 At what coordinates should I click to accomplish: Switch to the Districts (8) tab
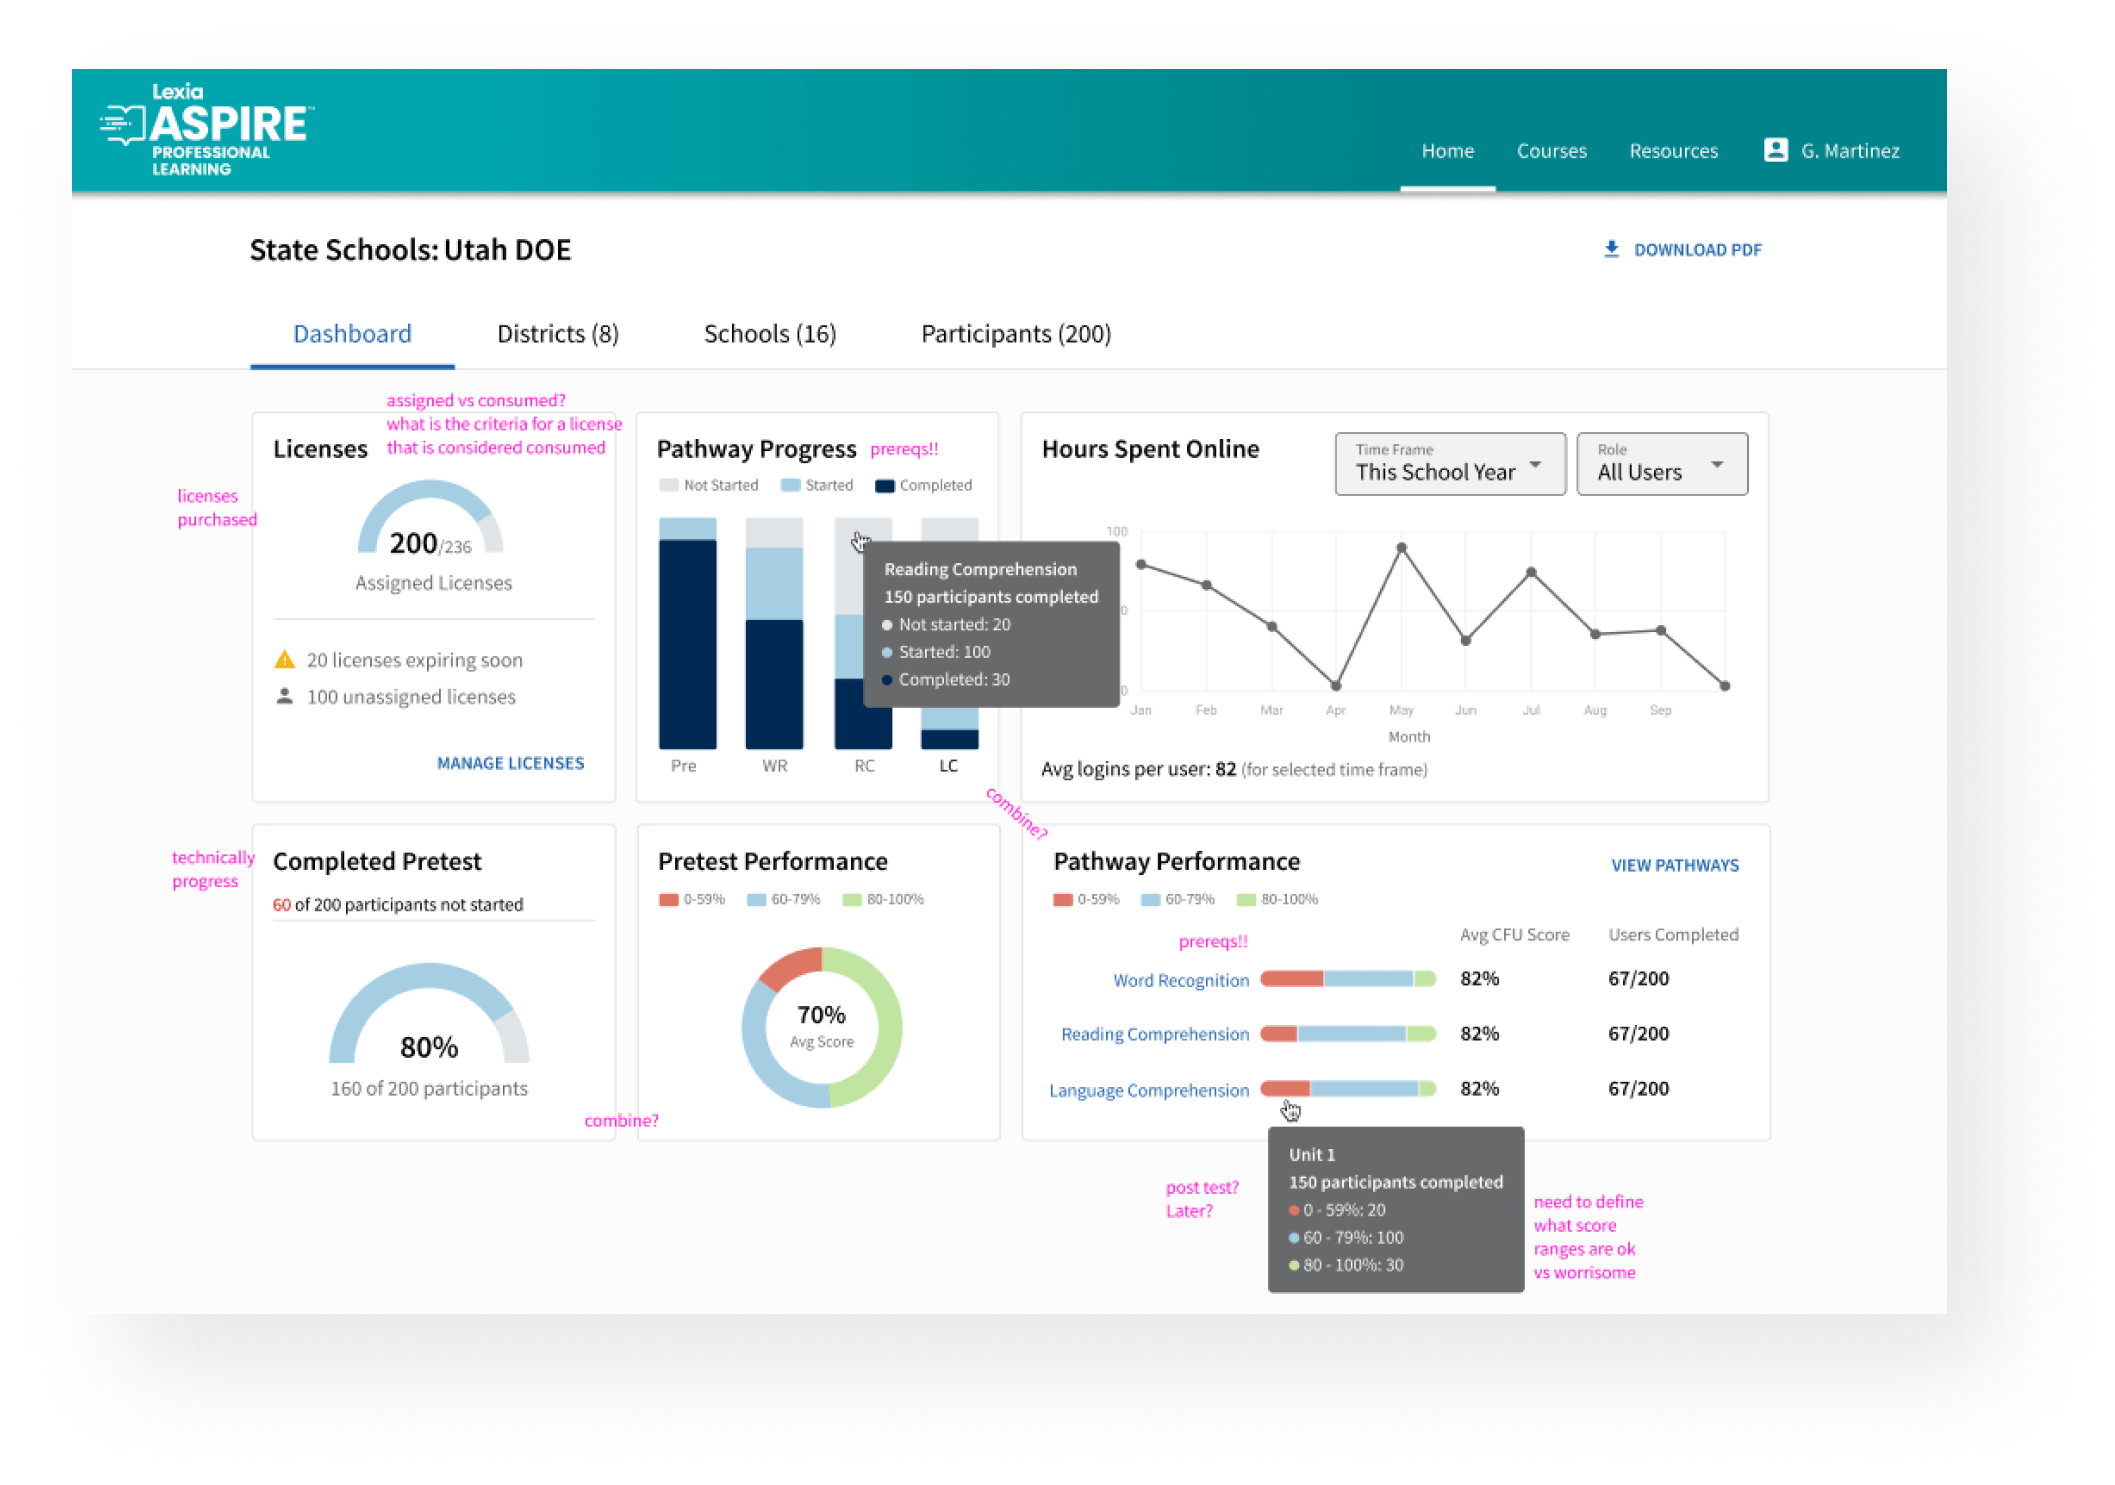[x=558, y=334]
